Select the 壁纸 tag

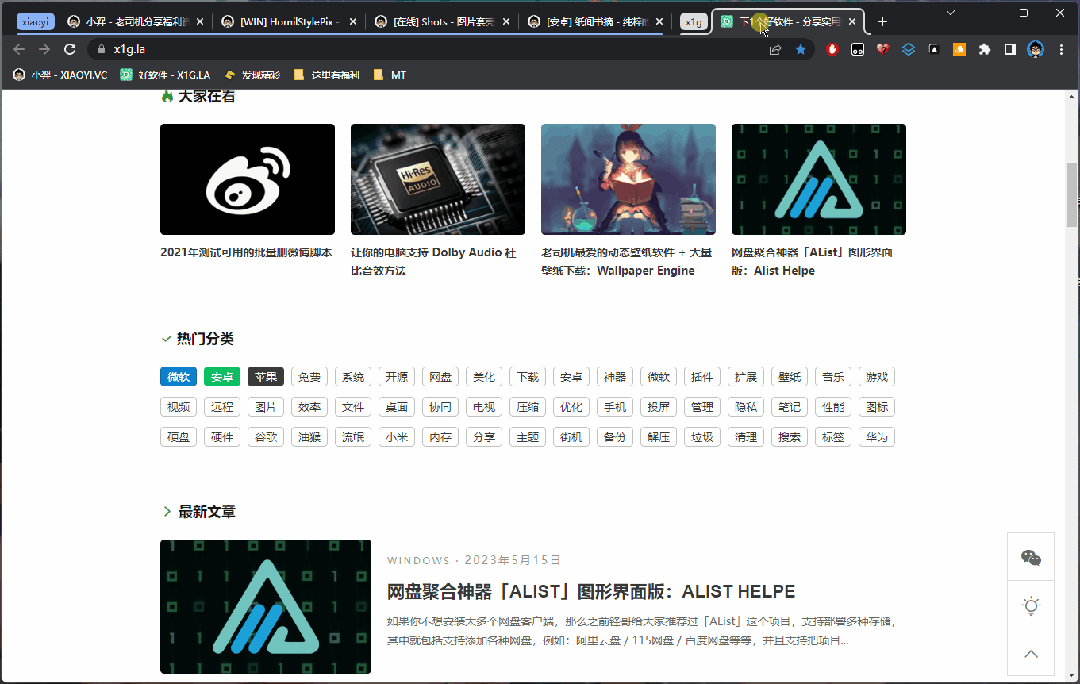pos(789,377)
